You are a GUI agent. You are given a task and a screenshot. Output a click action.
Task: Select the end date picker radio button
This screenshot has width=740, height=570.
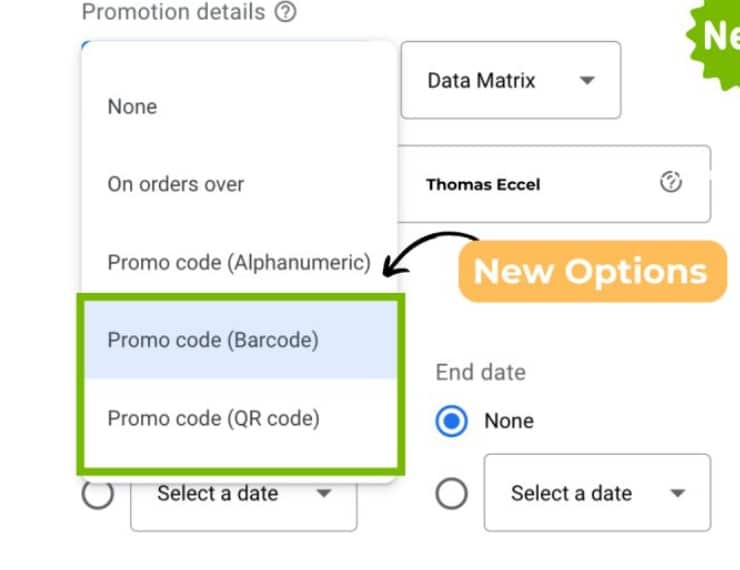coord(452,493)
